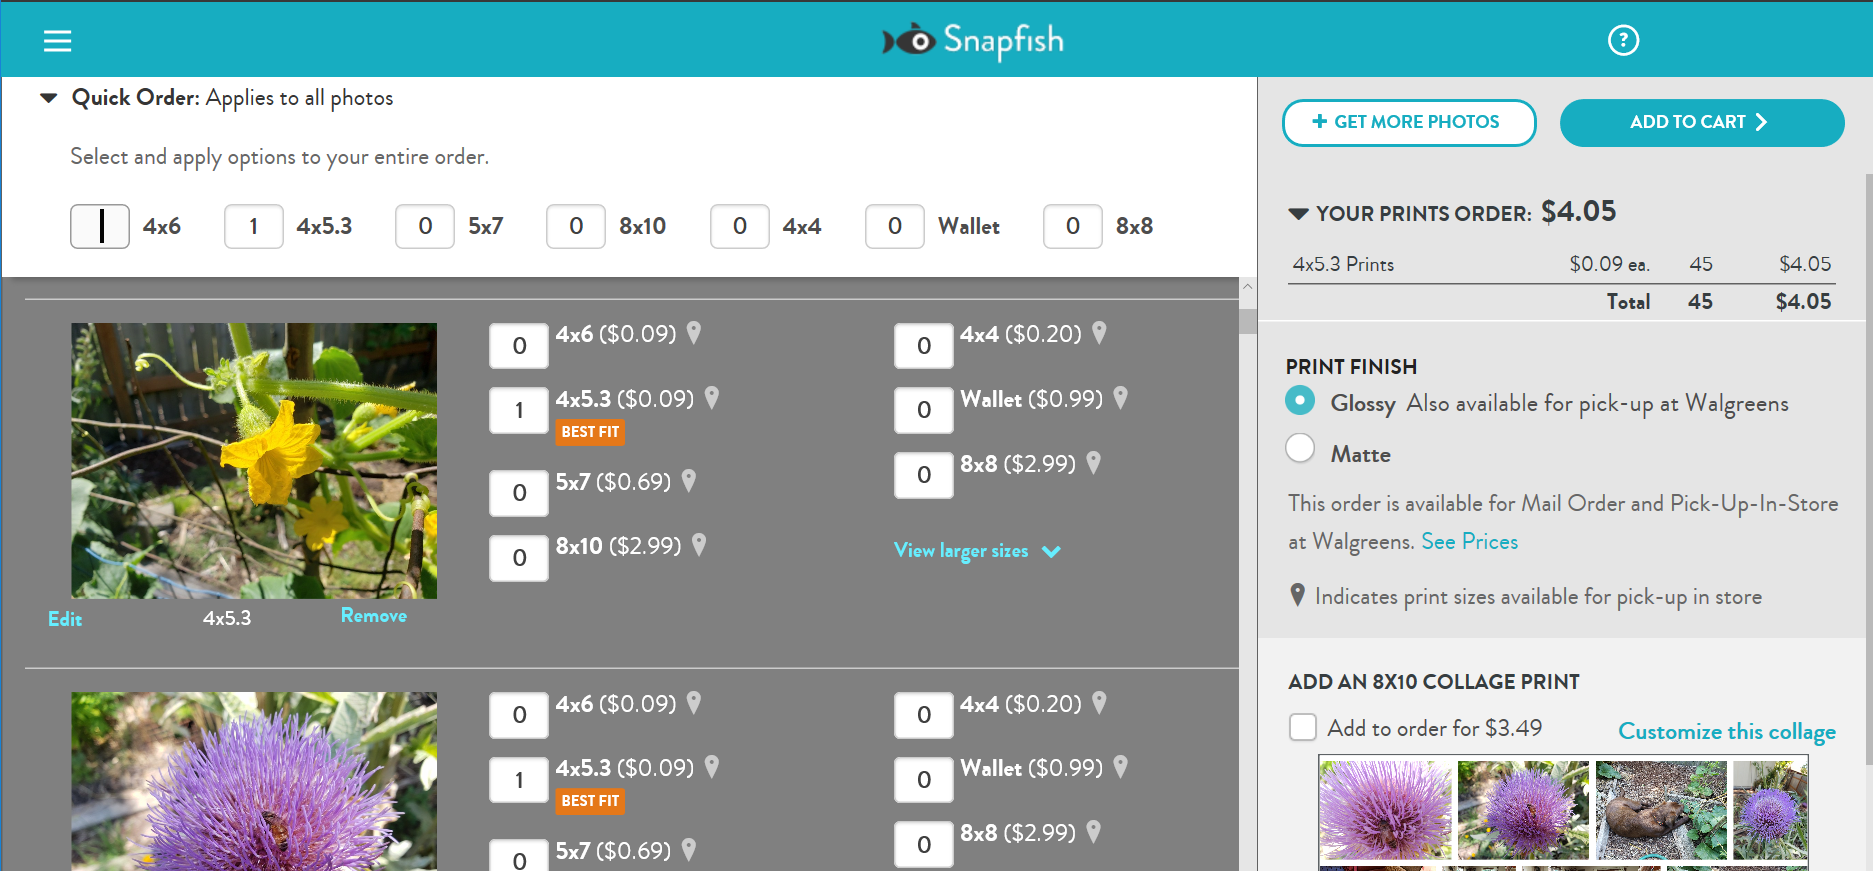
Task: Remove the yellow flower photo
Action: point(374,616)
